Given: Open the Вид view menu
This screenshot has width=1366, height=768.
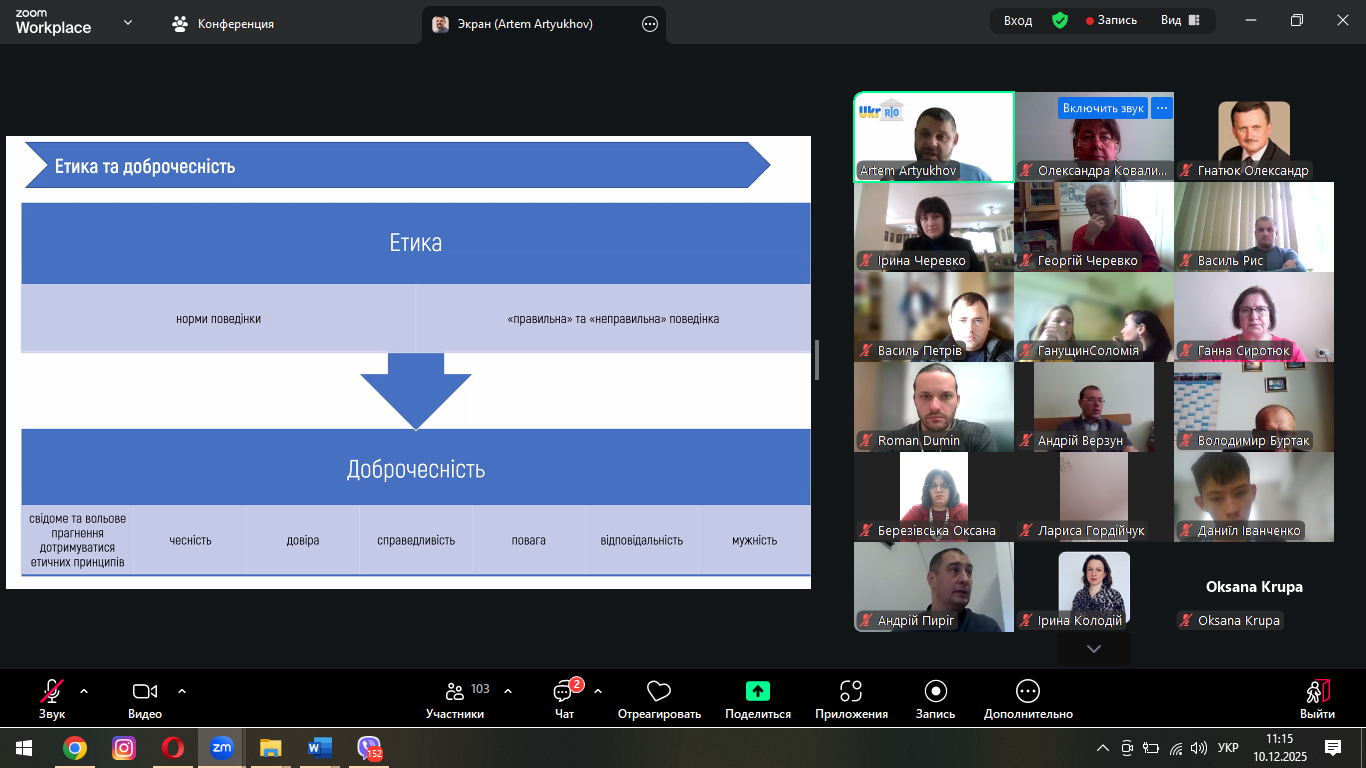Looking at the screenshot, I should (x=1180, y=21).
